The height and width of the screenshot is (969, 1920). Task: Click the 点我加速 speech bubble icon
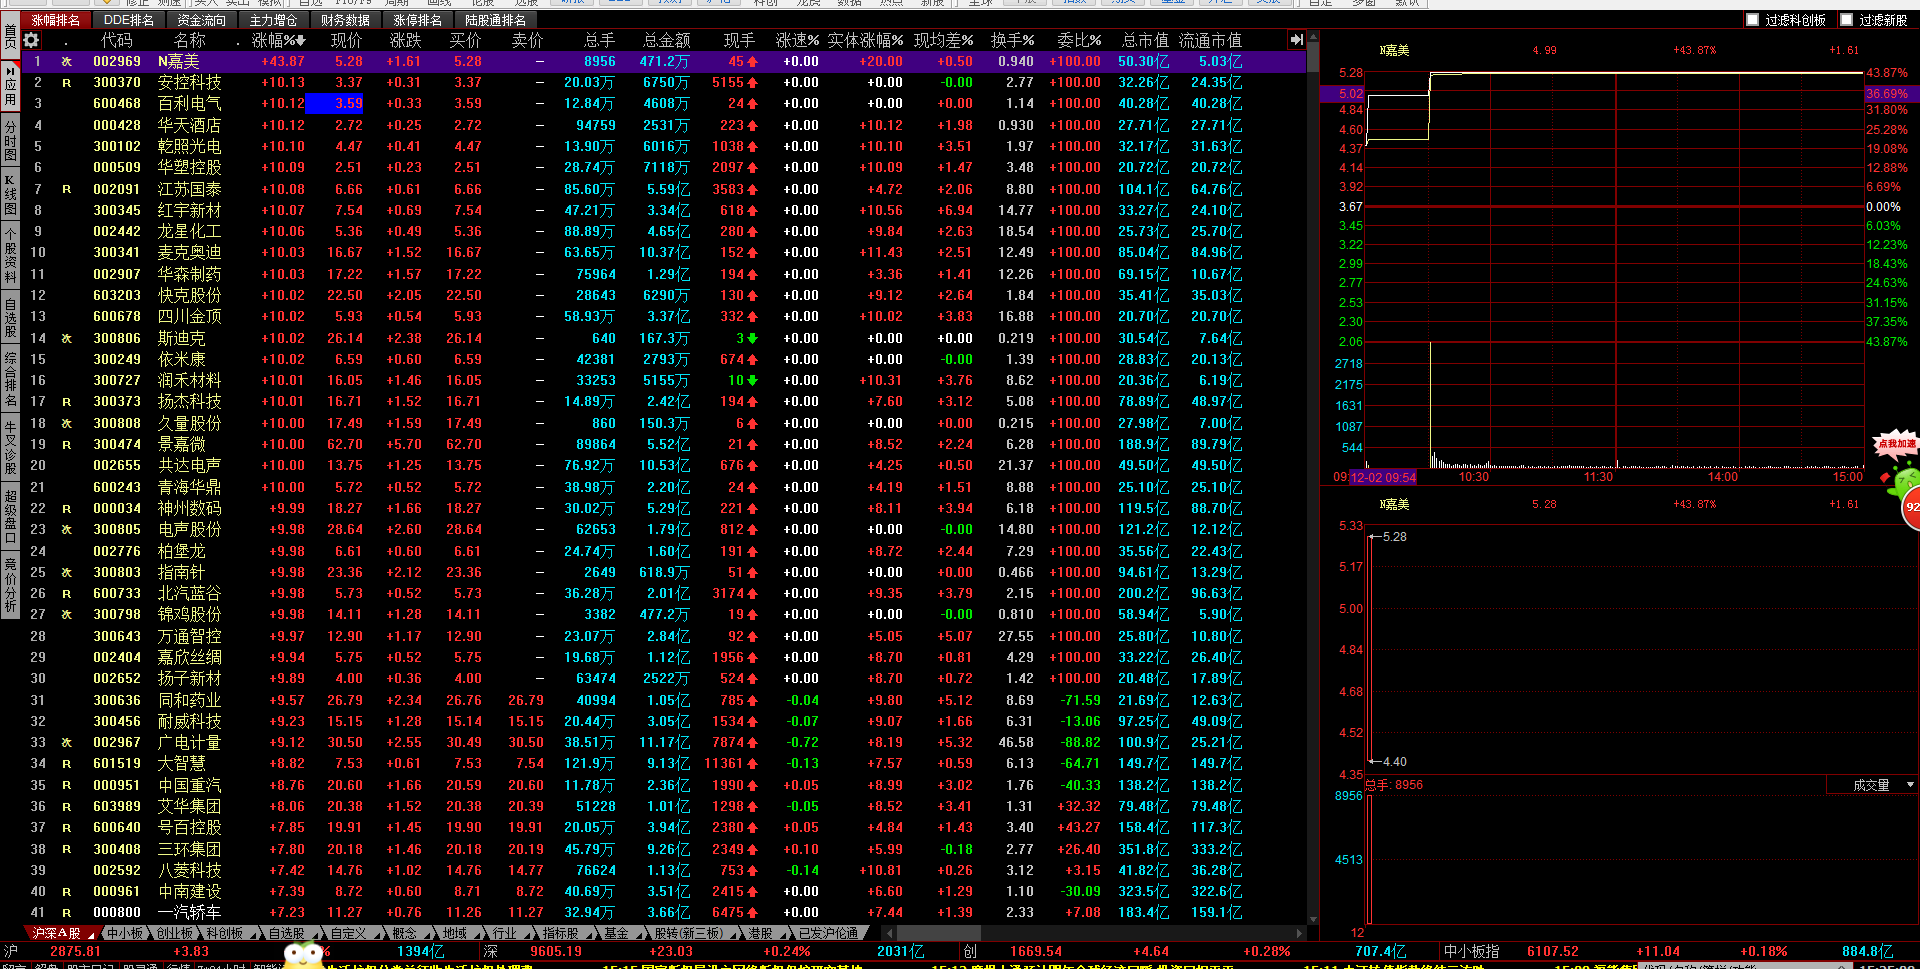(x=1896, y=444)
